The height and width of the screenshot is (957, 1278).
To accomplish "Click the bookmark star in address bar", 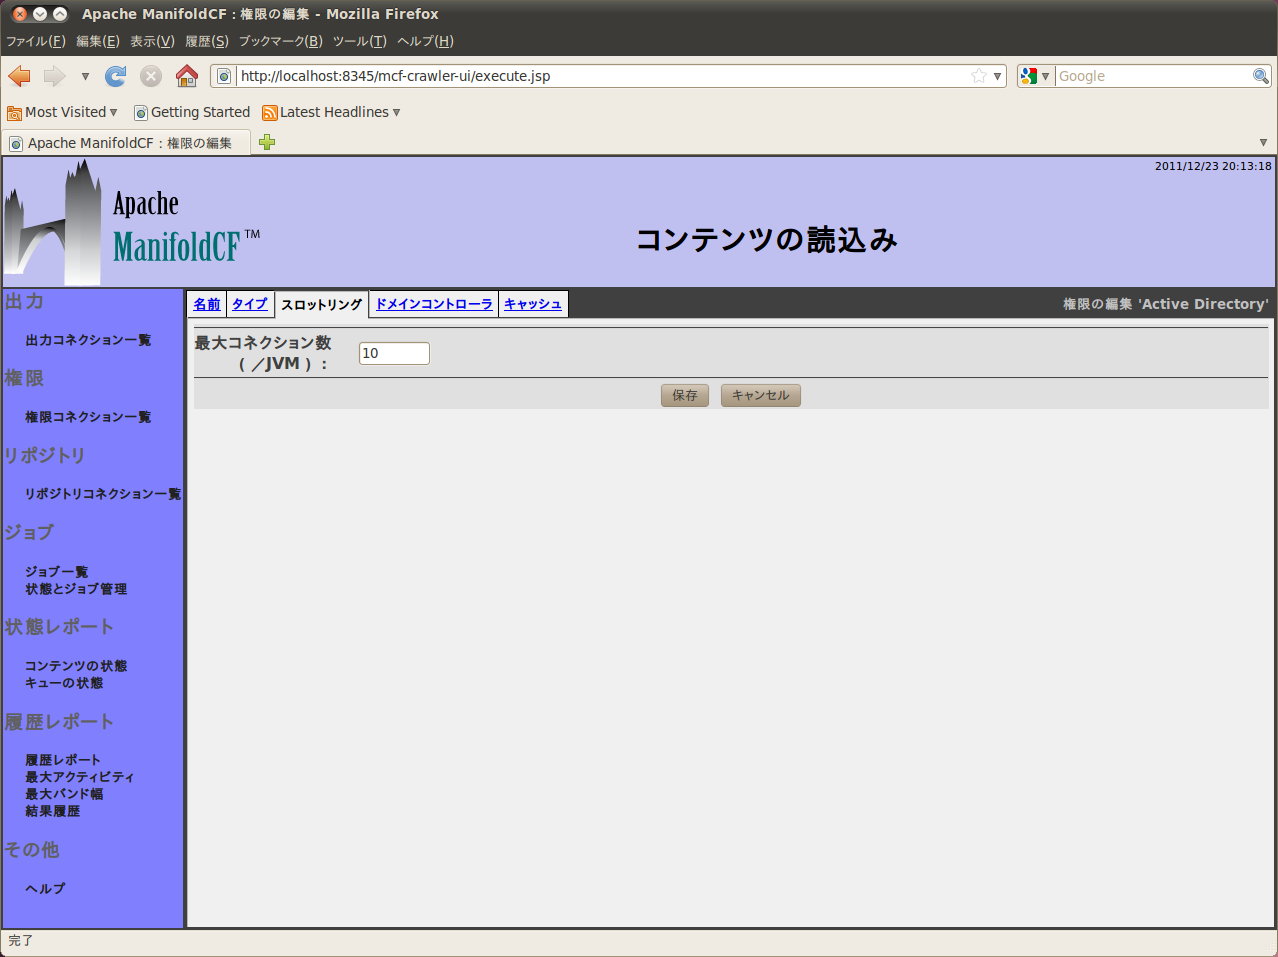I will pyautogui.click(x=978, y=76).
